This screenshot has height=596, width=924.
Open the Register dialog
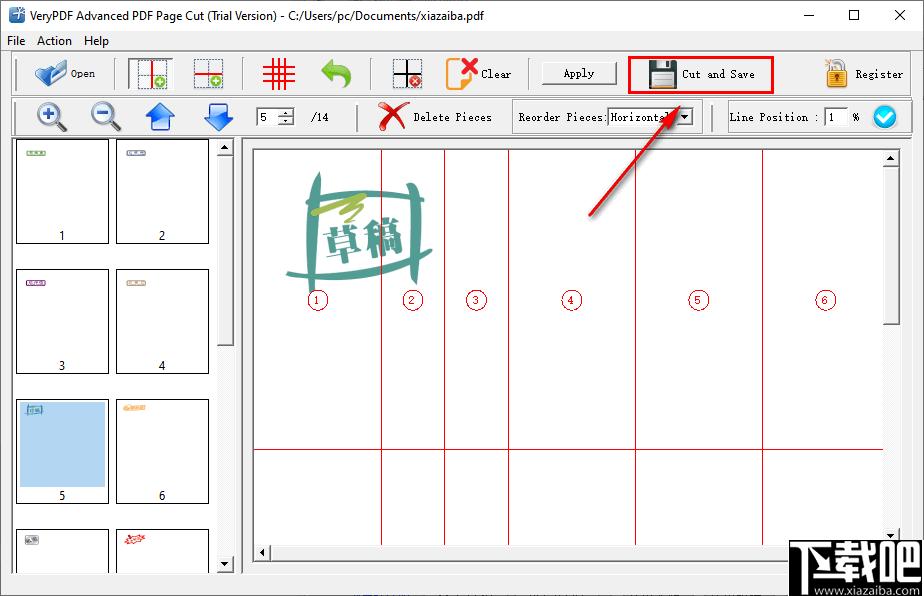click(863, 74)
